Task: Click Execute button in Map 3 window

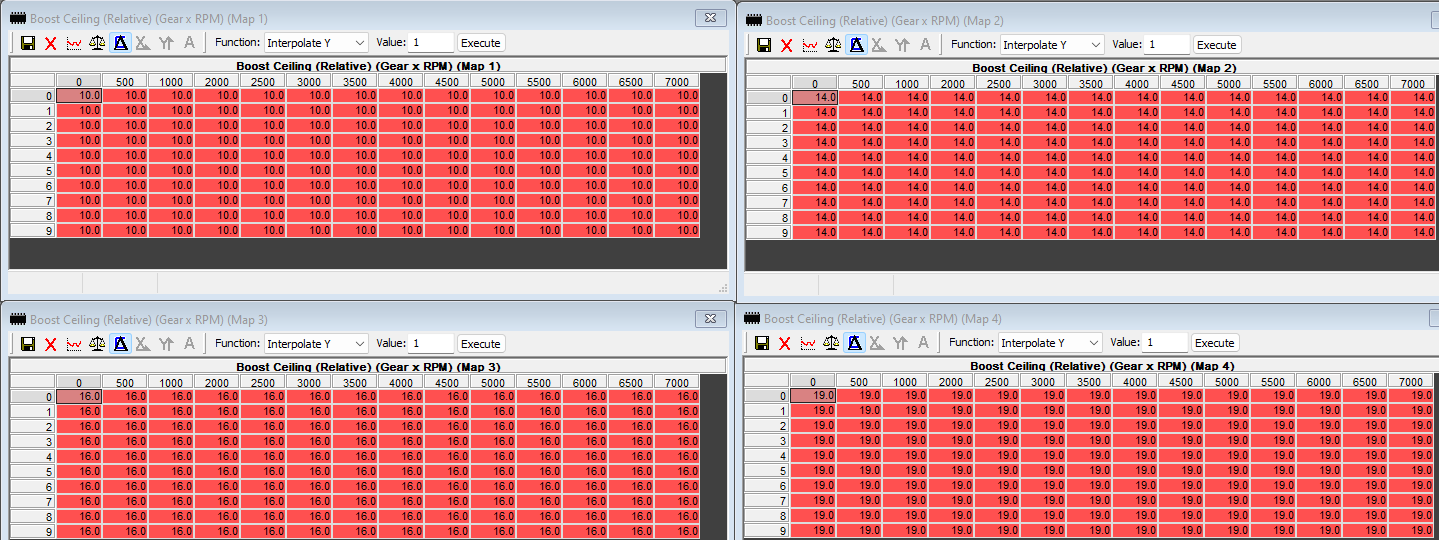Action: click(481, 344)
